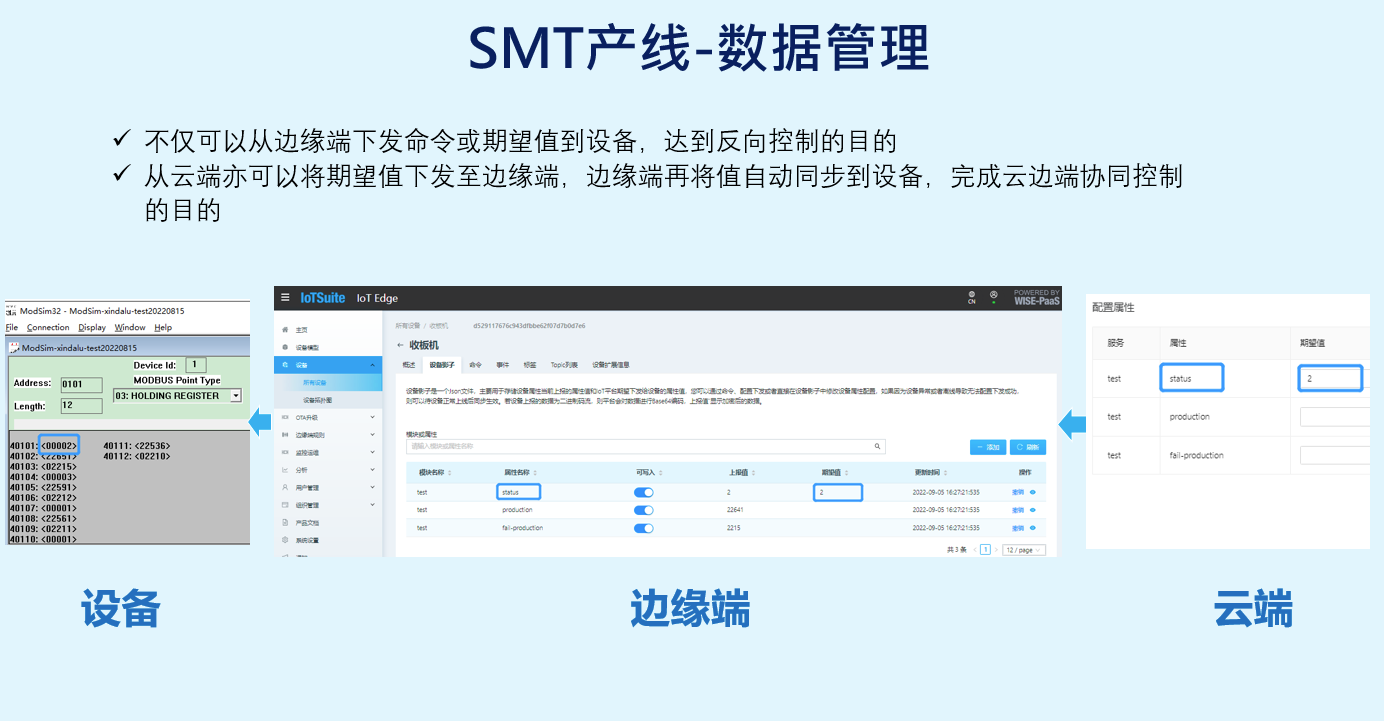Open the user account icon in IoT Edge header
The image size is (1384, 721).
point(994,297)
